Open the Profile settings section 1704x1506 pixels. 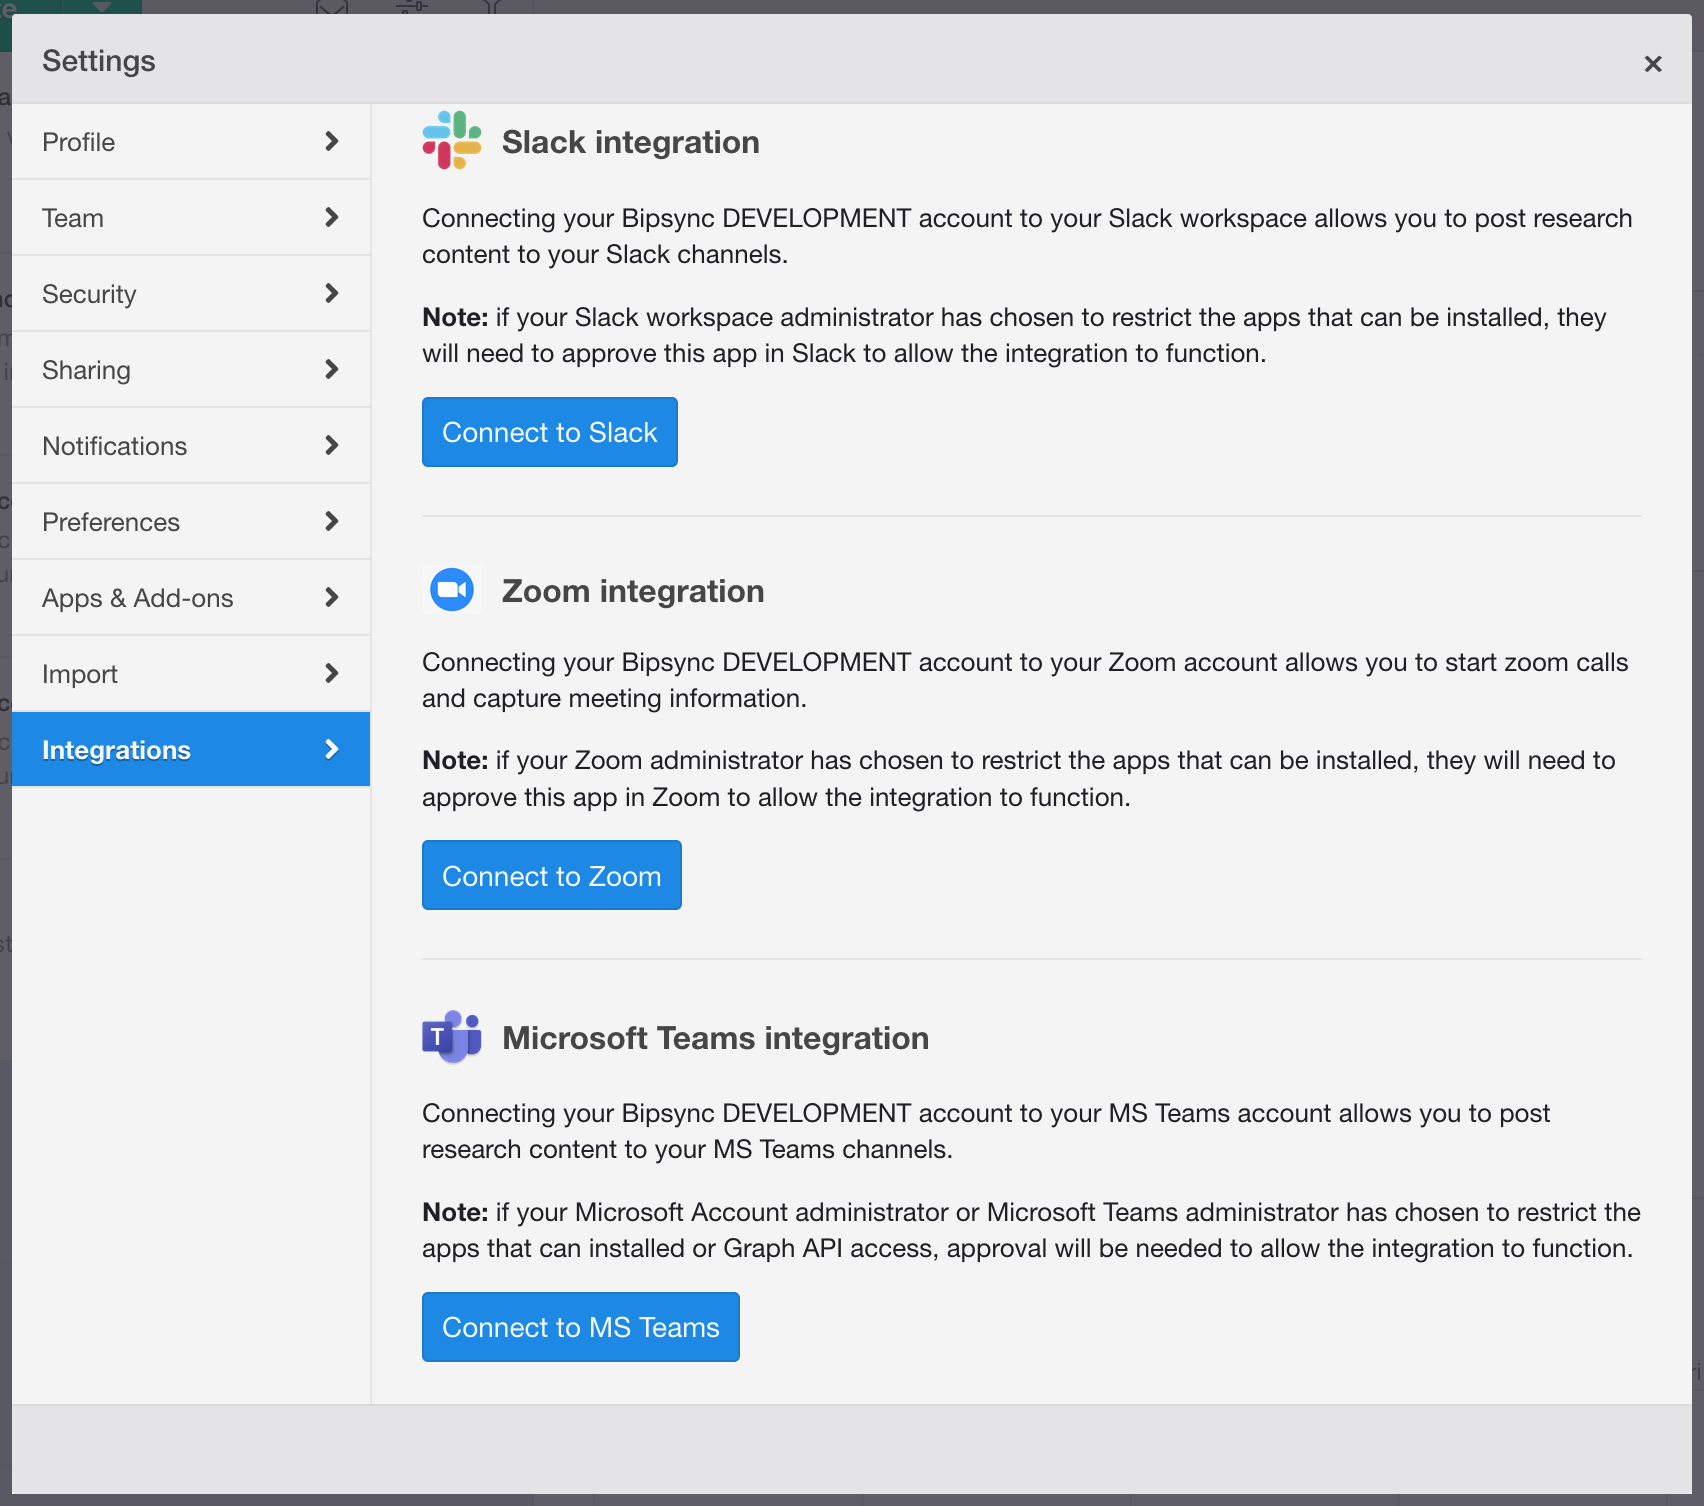[191, 142]
